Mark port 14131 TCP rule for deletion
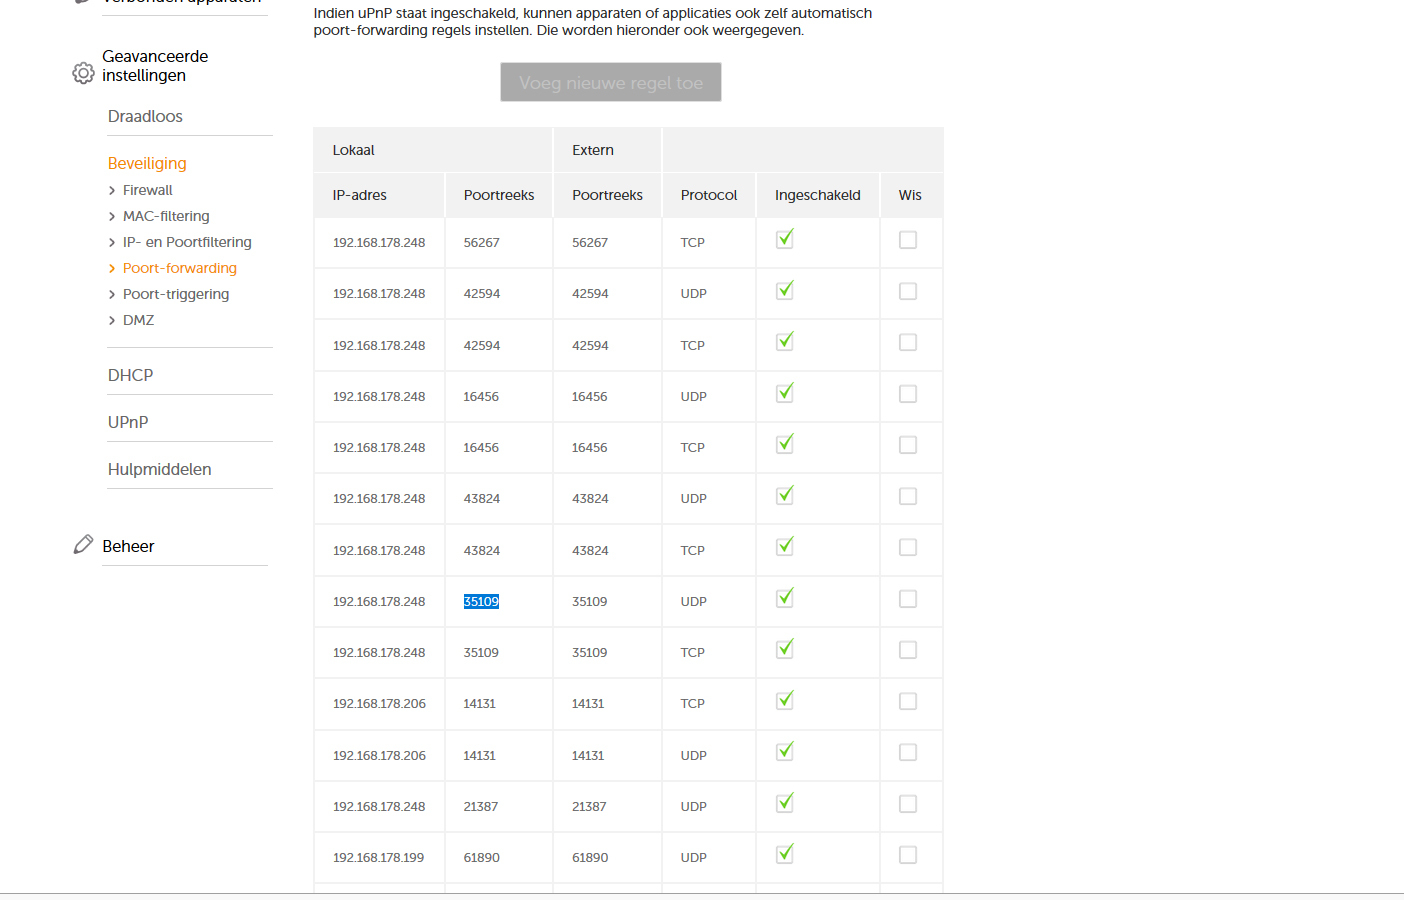This screenshot has height=900, width=1404. pyautogui.click(x=908, y=702)
